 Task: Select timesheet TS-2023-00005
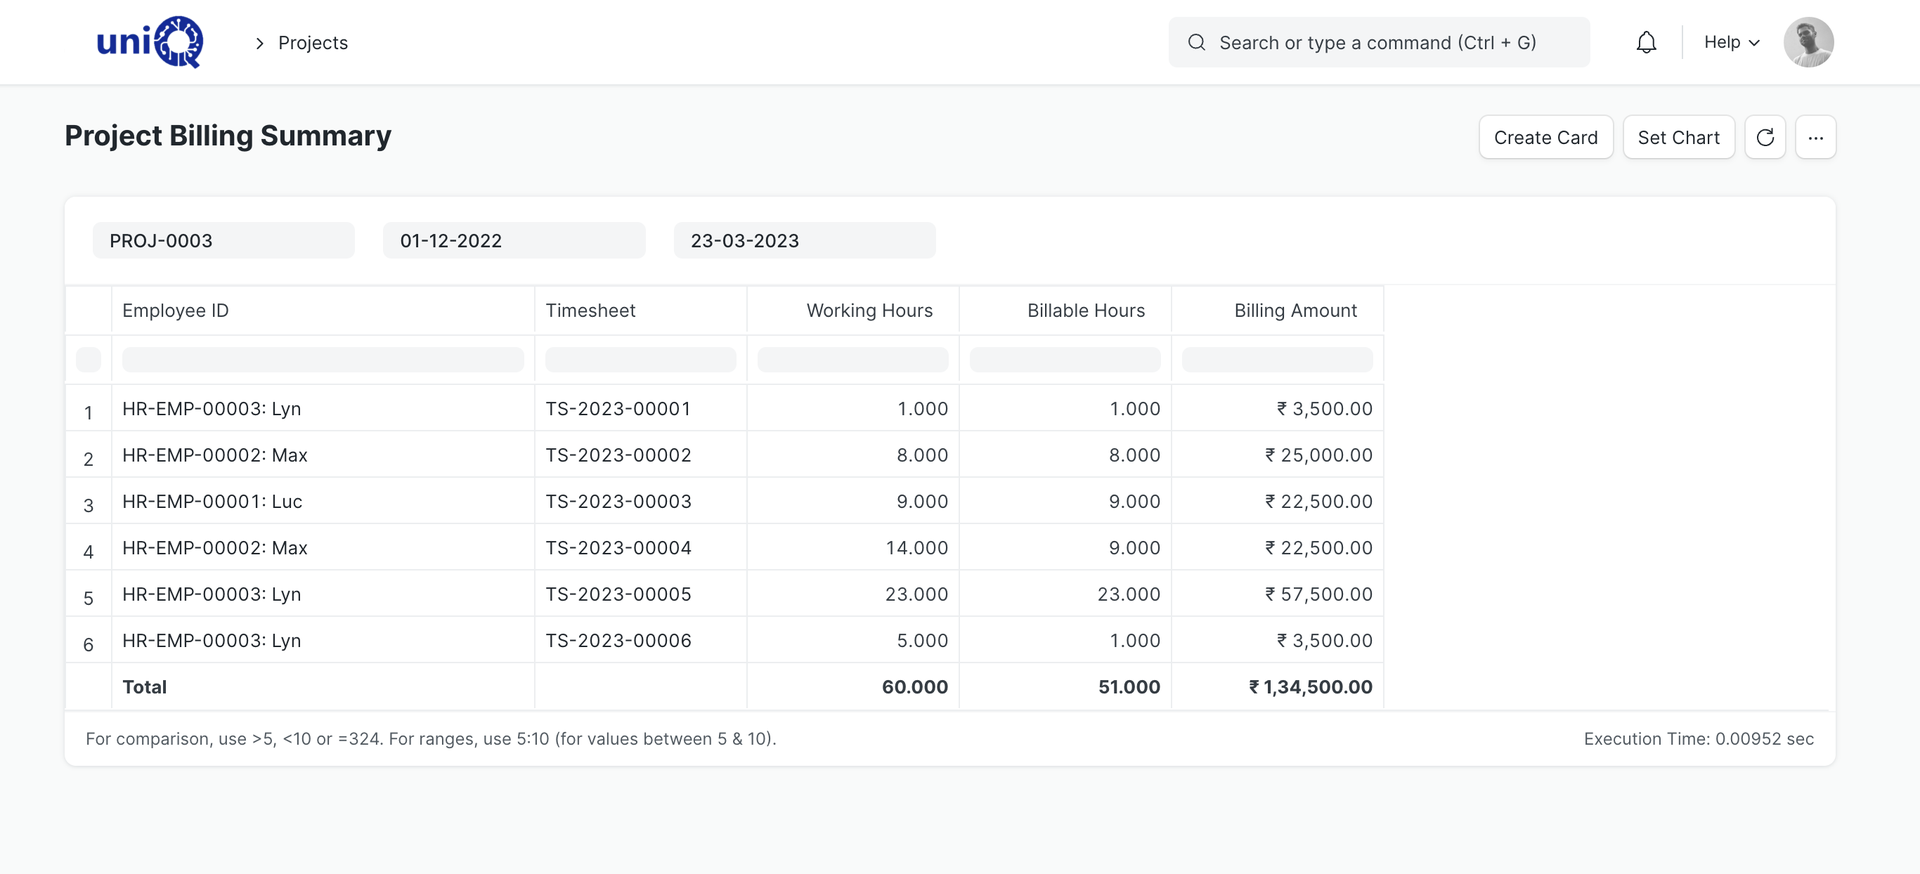pos(618,594)
